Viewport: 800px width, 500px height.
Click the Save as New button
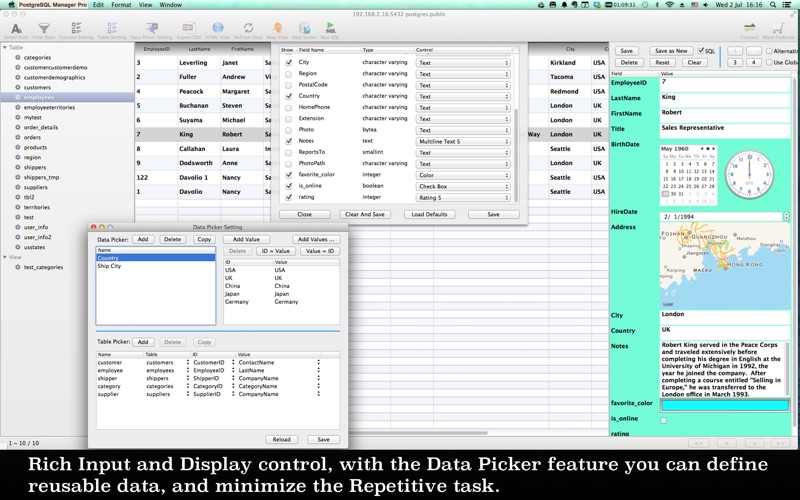point(671,51)
